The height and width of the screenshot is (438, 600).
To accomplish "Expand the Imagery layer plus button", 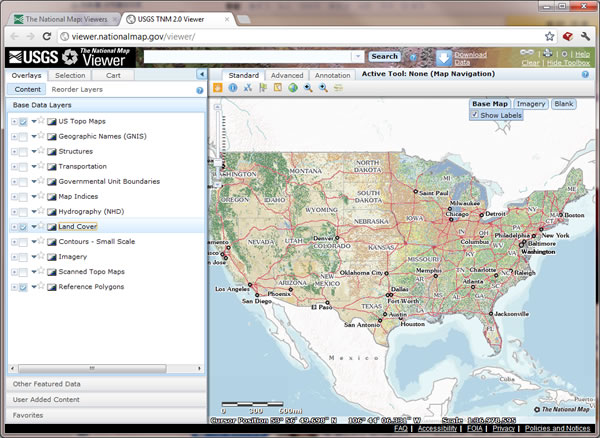I will coord(14,257).
